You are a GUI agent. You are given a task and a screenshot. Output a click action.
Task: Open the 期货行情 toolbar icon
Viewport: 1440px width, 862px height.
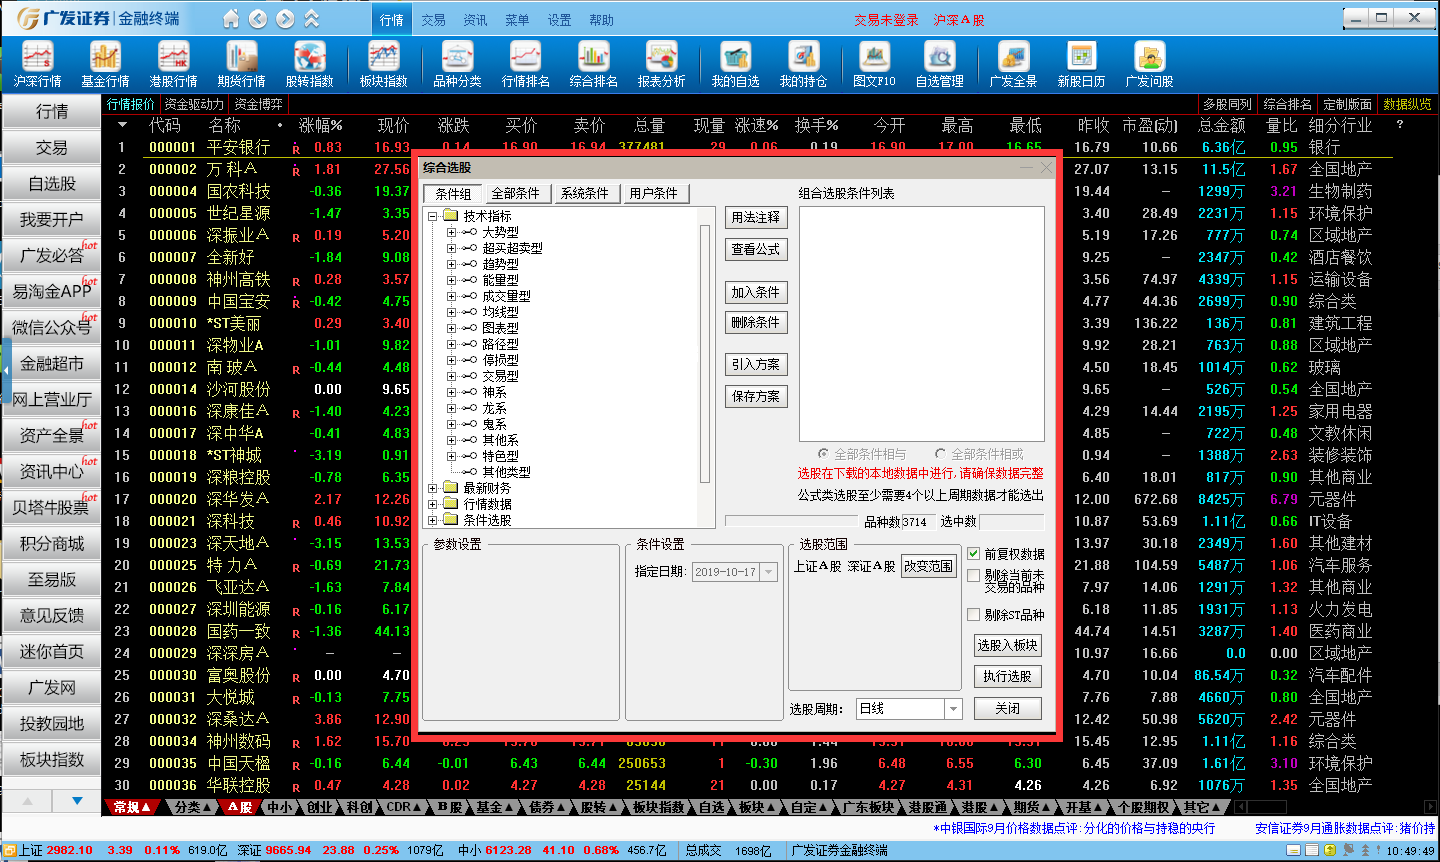click(241, 65)
